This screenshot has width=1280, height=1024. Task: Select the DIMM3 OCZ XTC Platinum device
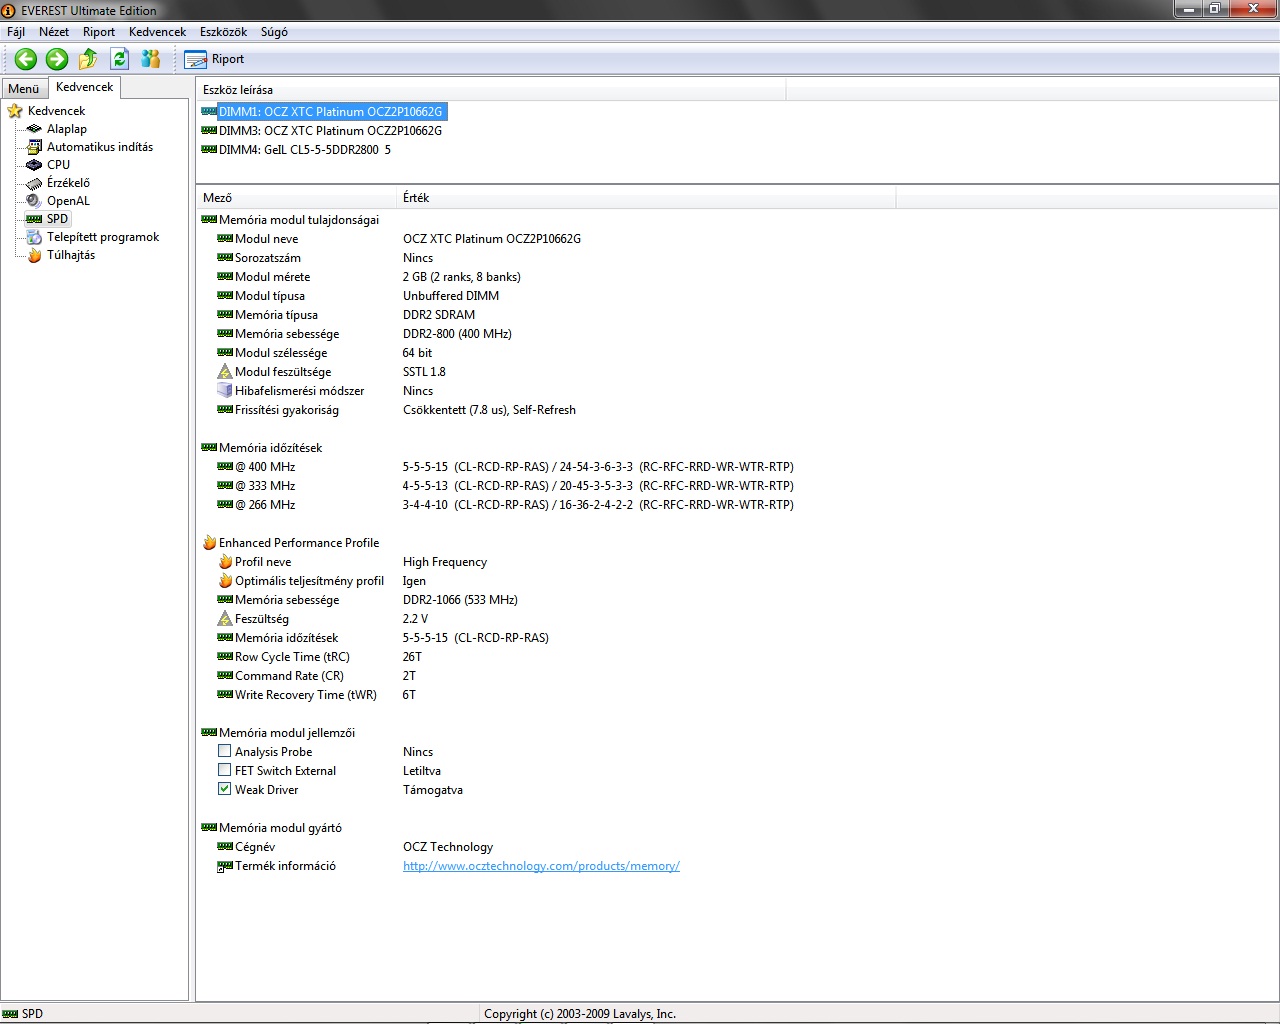(330, 131)
